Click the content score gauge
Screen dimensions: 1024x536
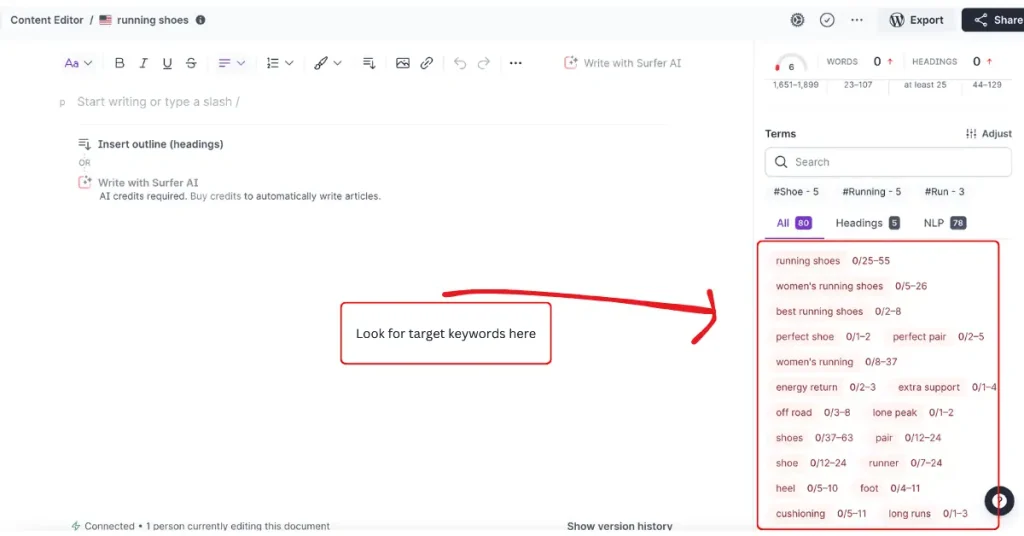point(790,64)
